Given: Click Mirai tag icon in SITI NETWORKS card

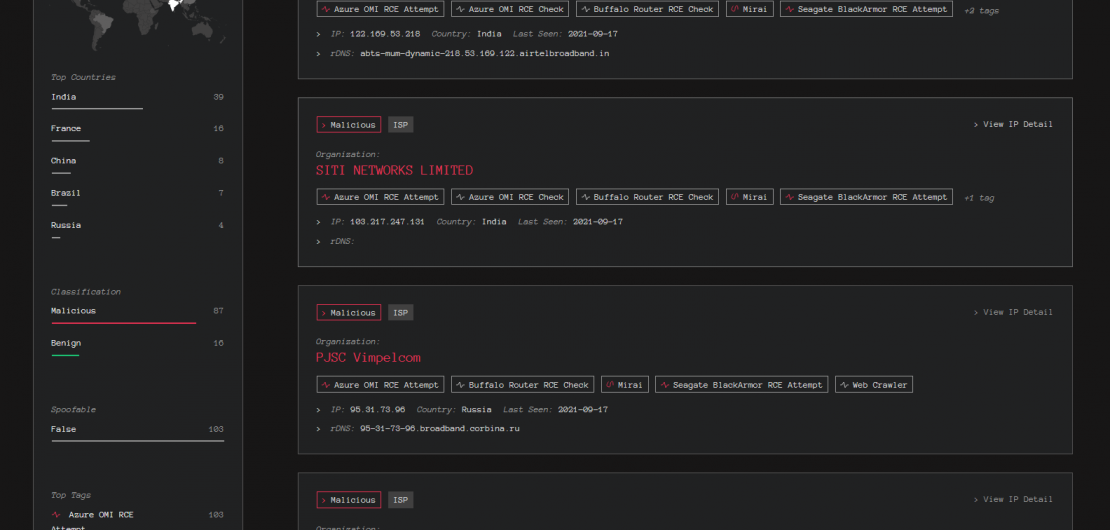Looking at the screenshot, I should [736, 197].
